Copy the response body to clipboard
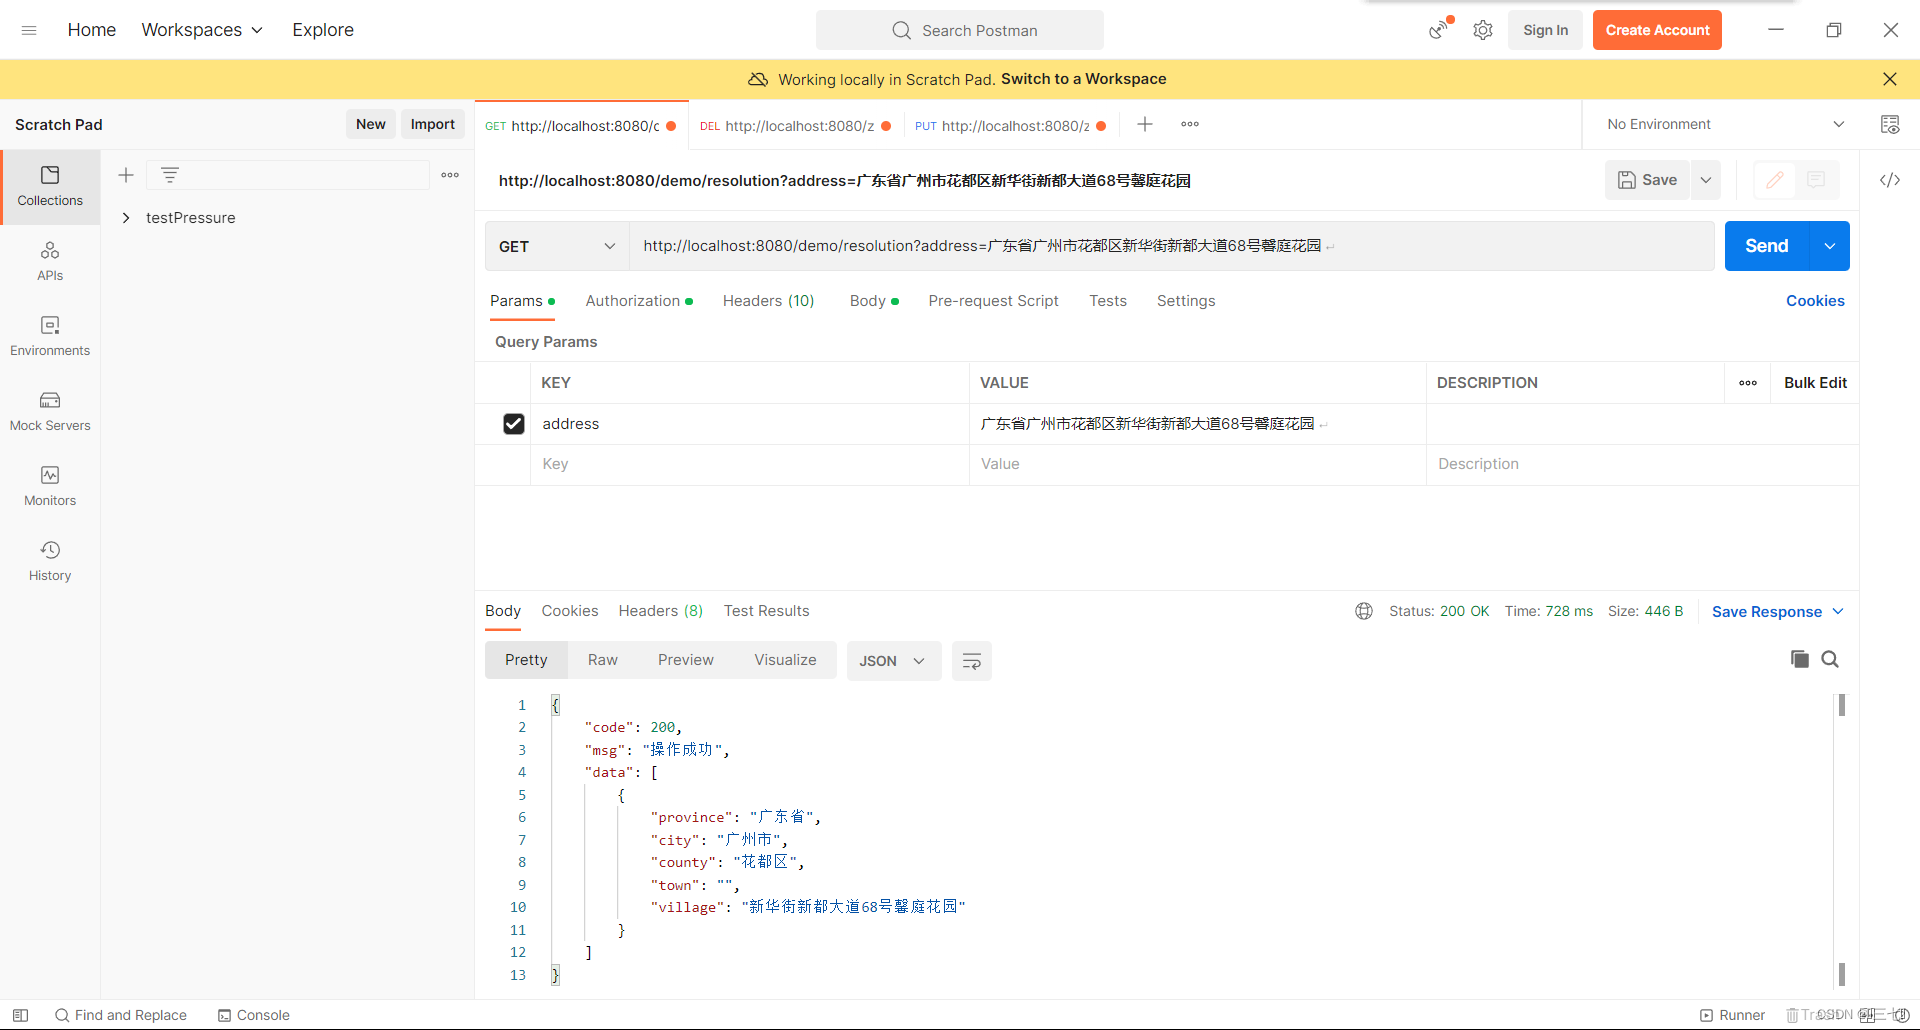1920x1030 pixels. point(1799,659)
